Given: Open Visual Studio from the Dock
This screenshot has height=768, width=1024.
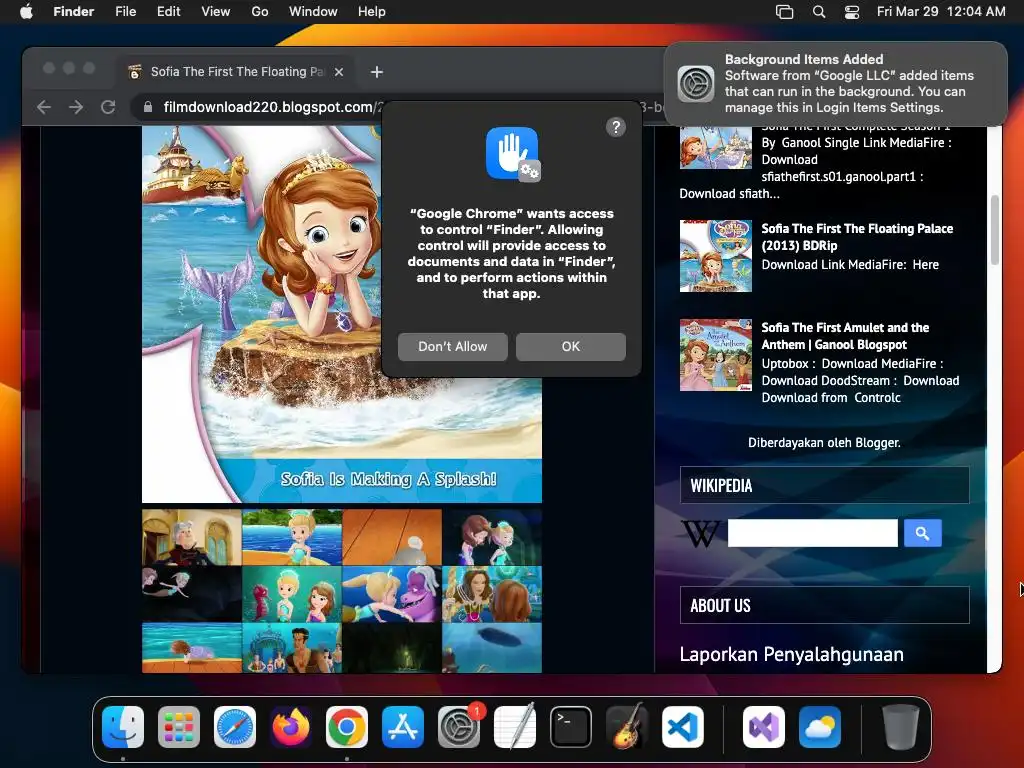Looking at the screenshot, I should point(764,726).
